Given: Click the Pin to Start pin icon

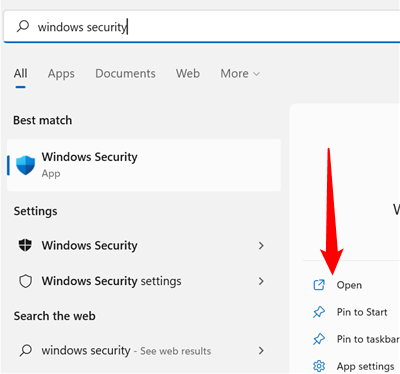Looking at the screenshot, I should click(319, 312).
